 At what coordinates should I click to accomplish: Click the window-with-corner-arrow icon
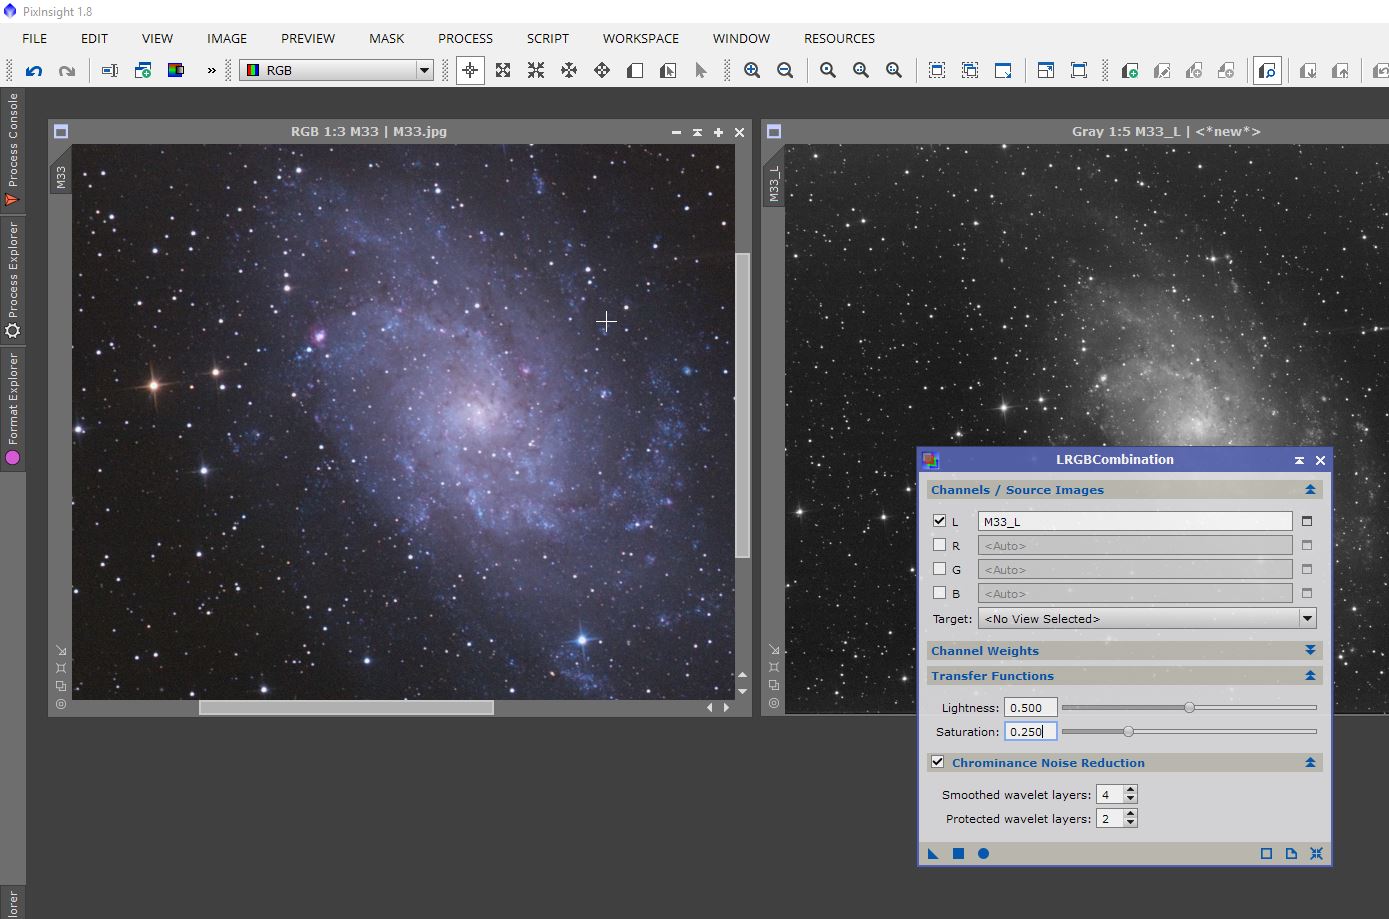1003,70
